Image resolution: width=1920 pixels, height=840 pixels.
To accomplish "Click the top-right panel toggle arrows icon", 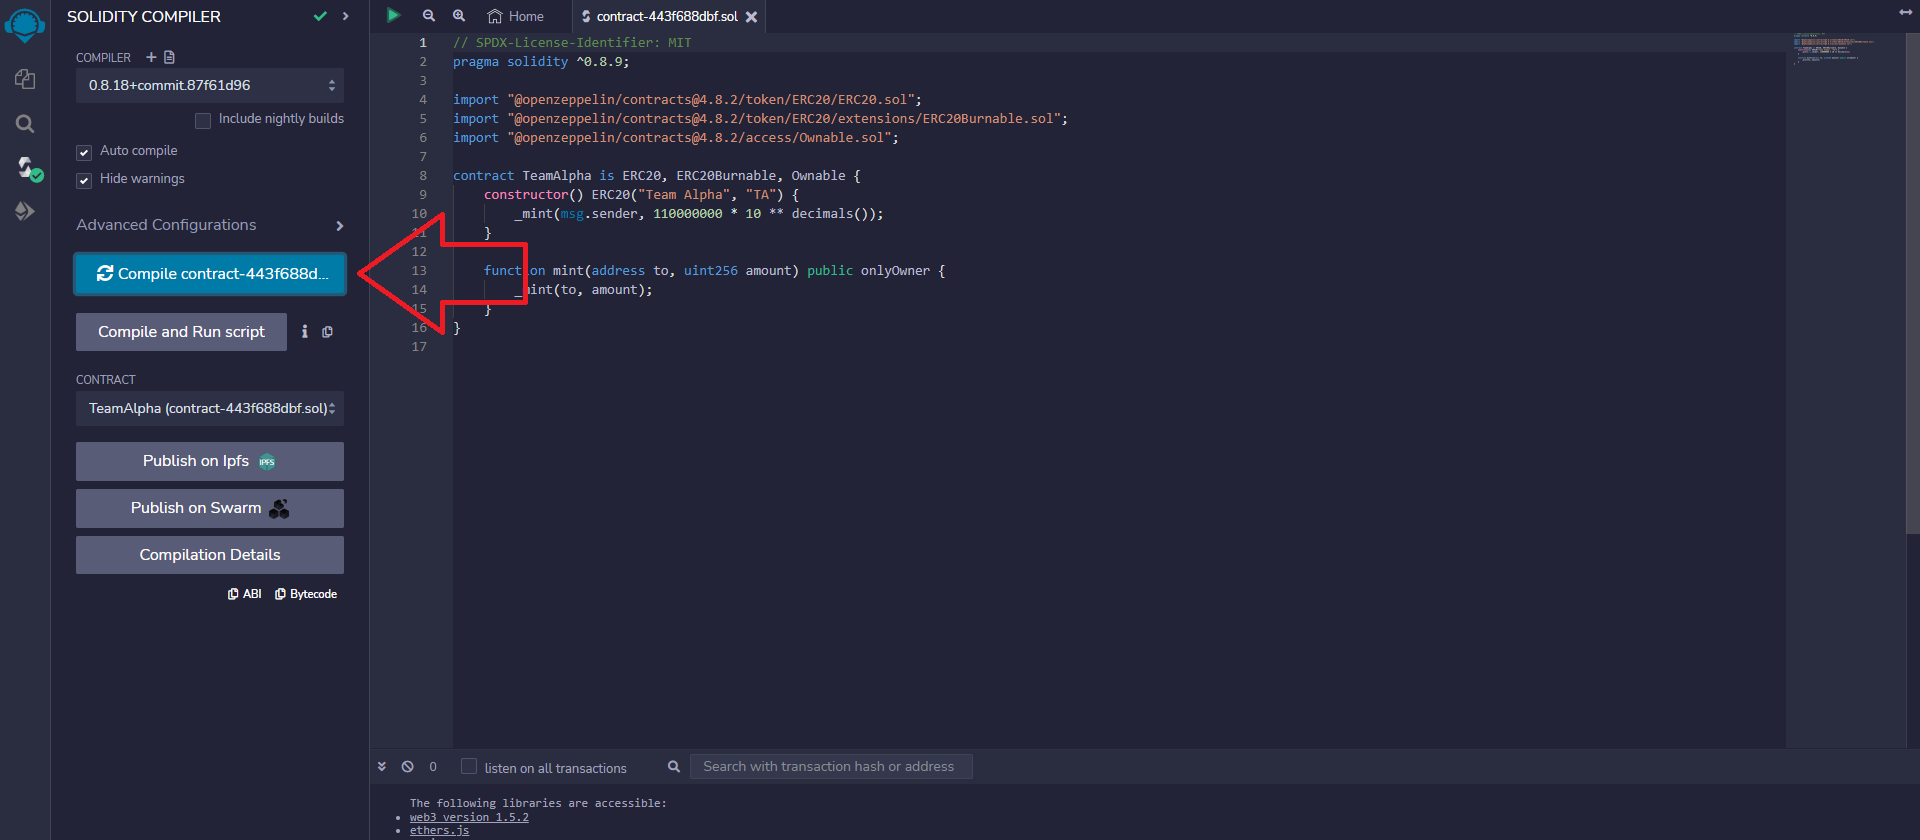I will [1906, 12].
